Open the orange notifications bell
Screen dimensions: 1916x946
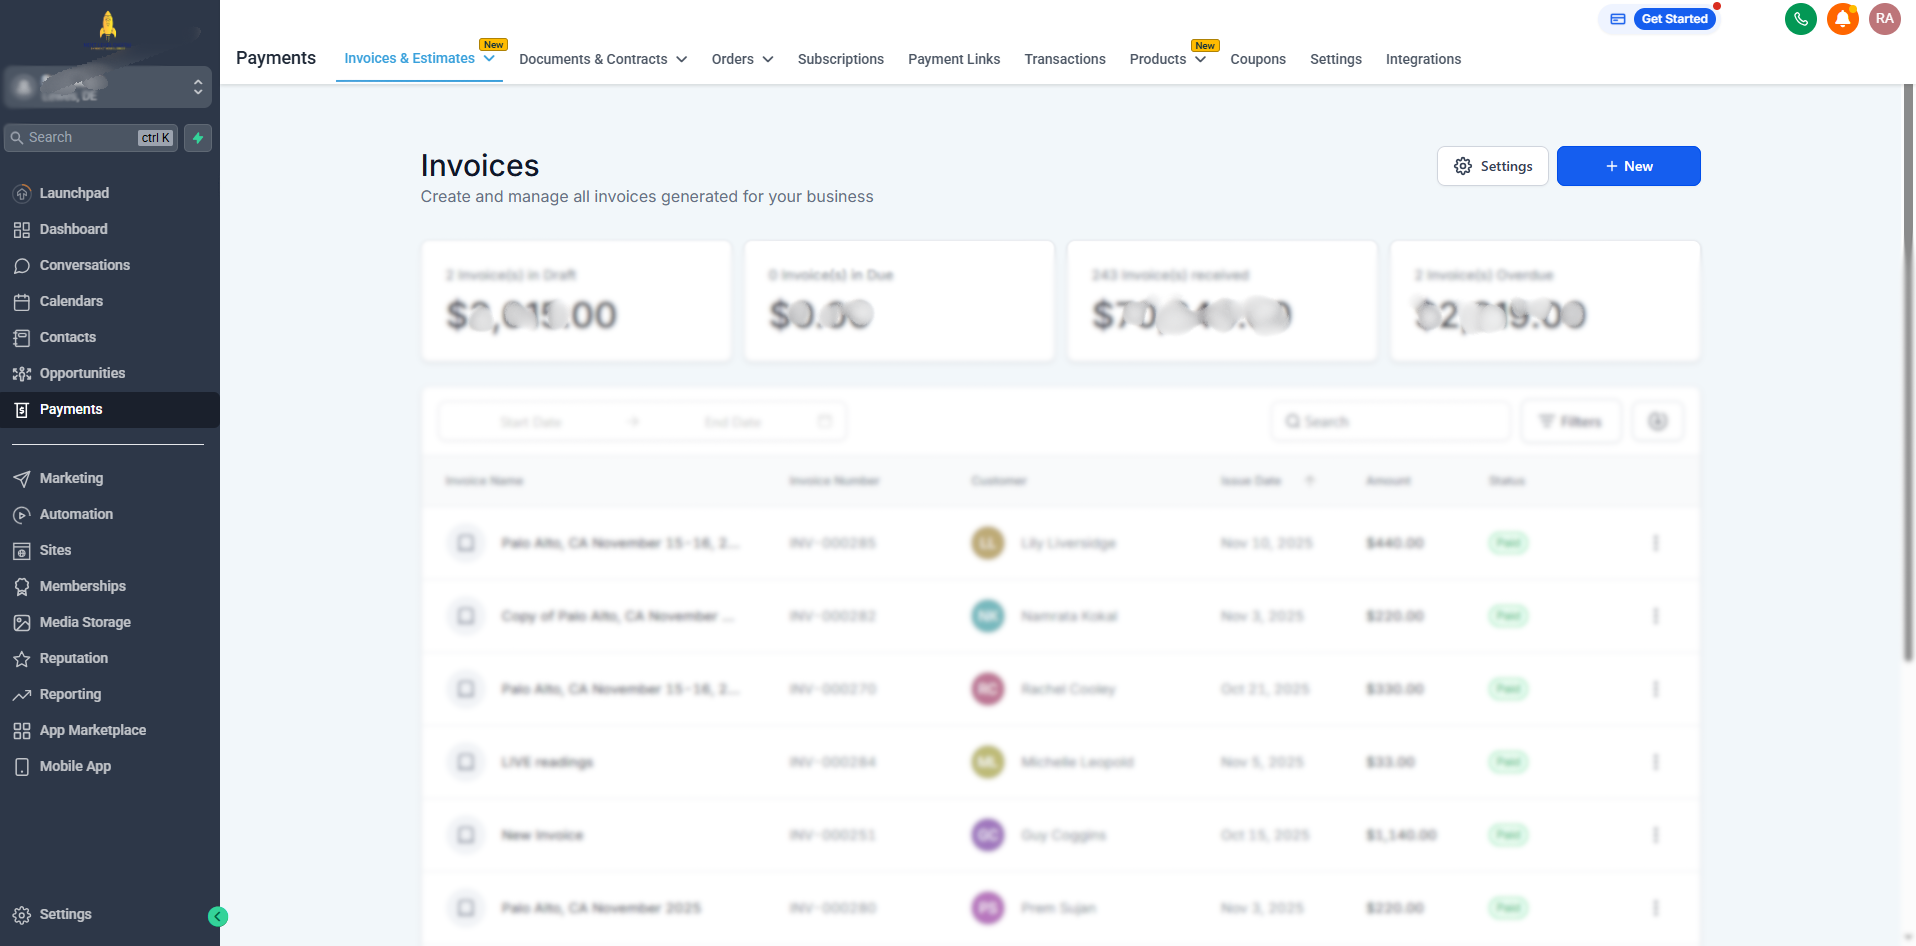tap(1842, 19)
